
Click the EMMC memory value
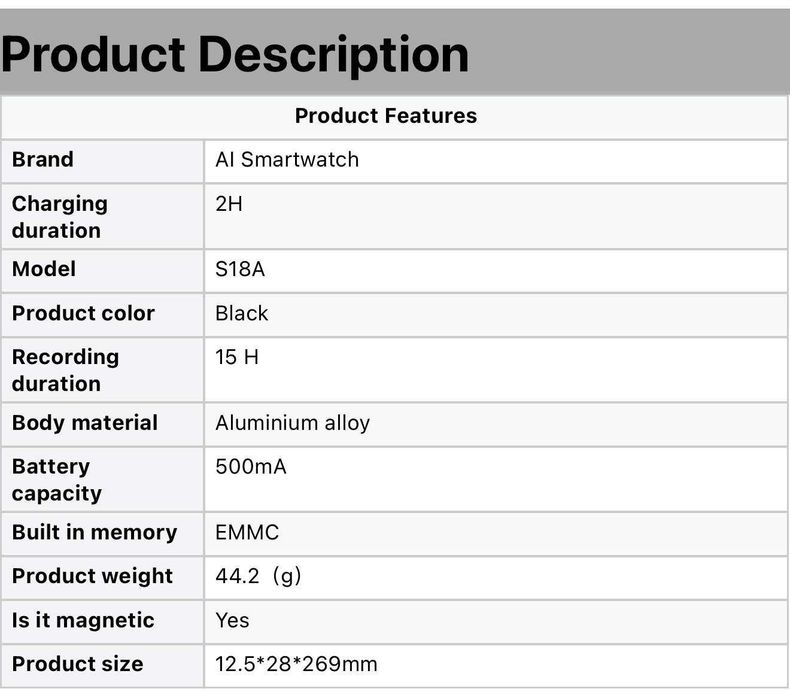pos(247,533)
